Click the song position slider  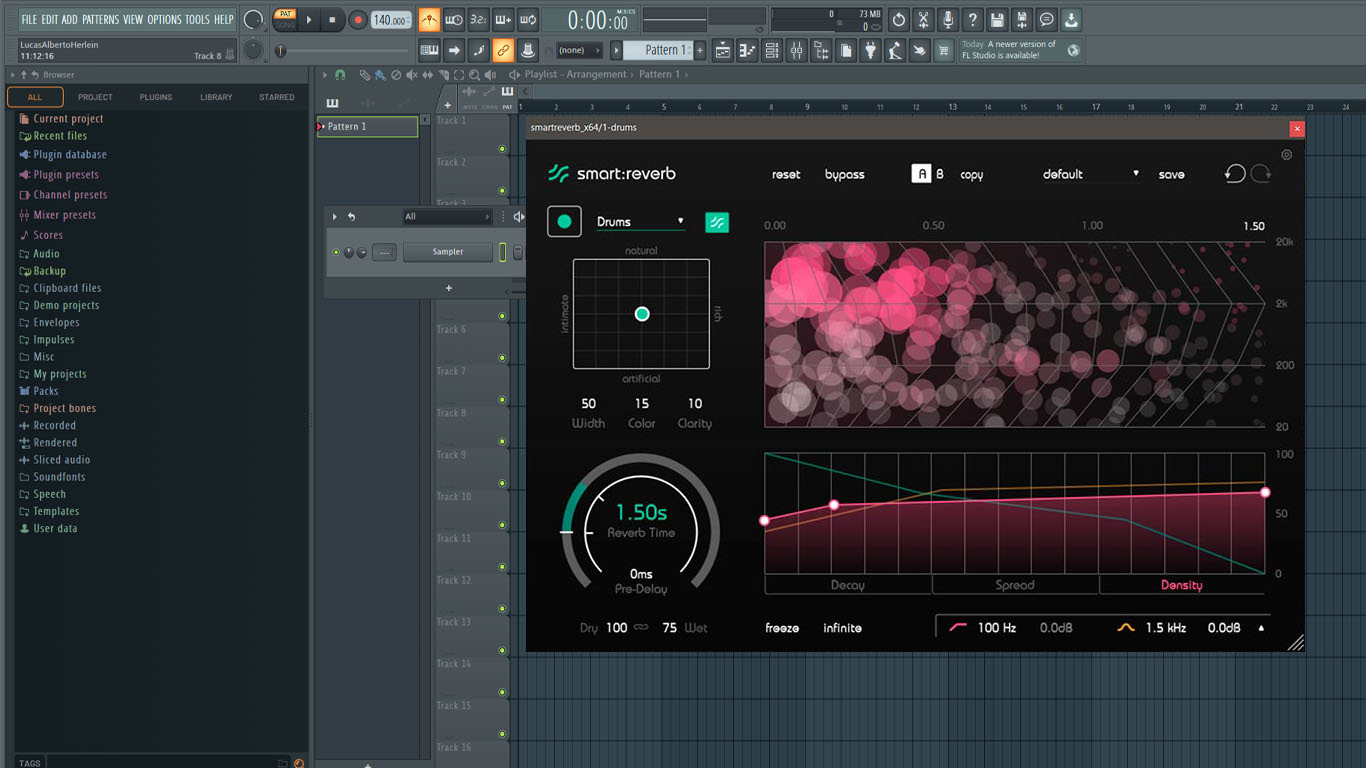point(341,50)
